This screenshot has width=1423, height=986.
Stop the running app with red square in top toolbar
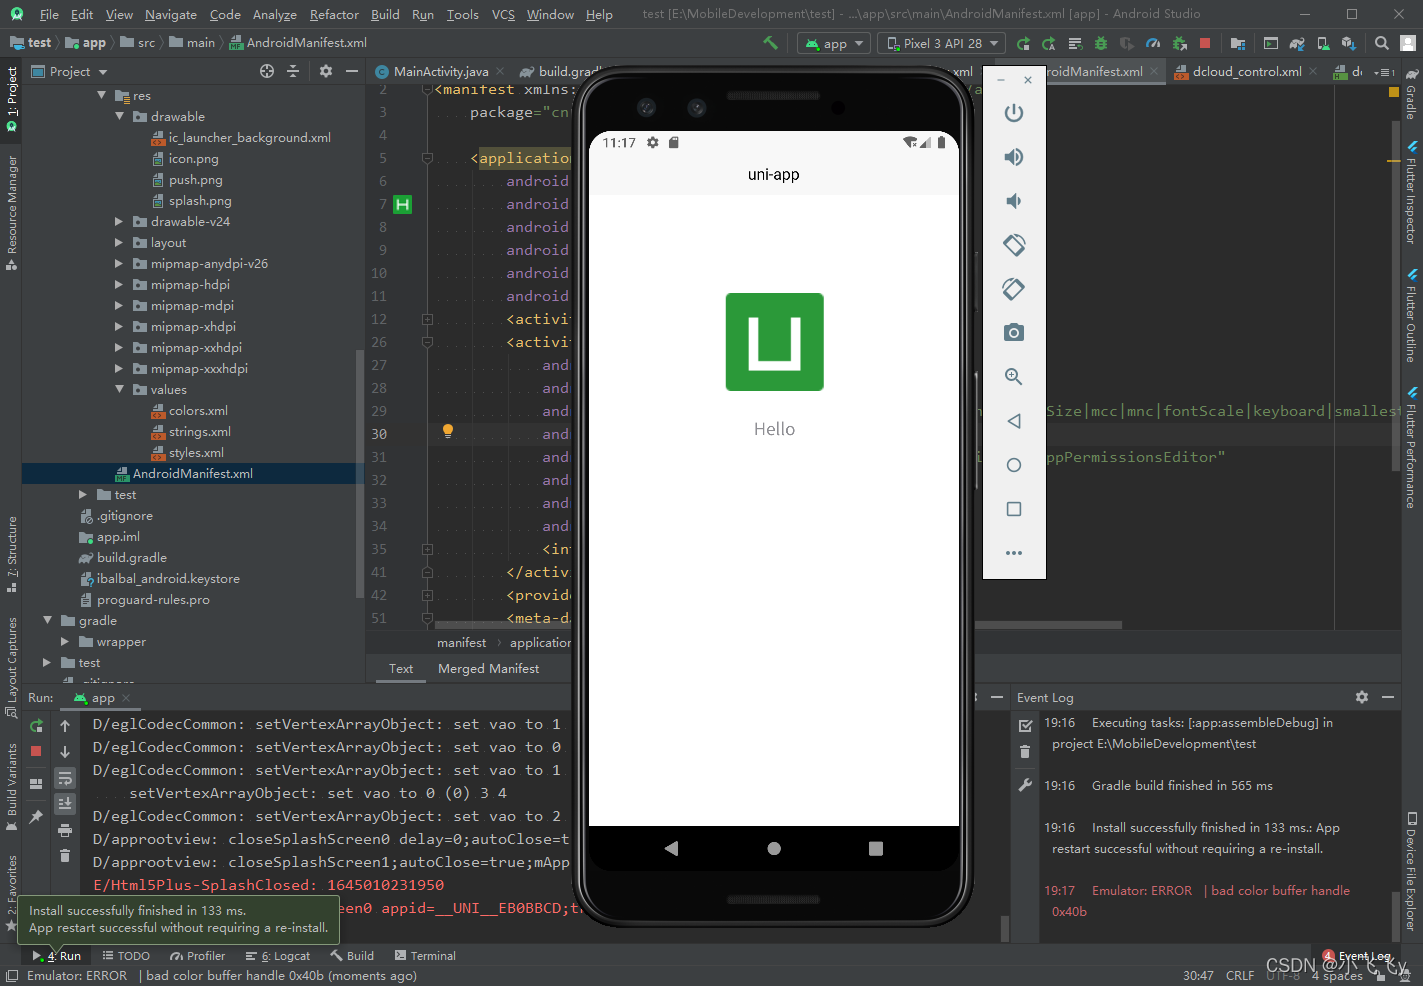1205,43
